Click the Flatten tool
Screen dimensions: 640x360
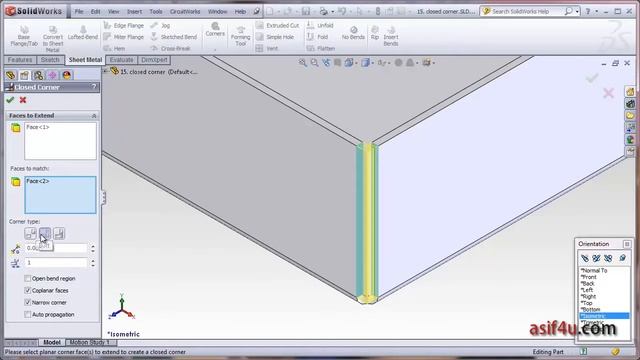[x=321, y=48]
